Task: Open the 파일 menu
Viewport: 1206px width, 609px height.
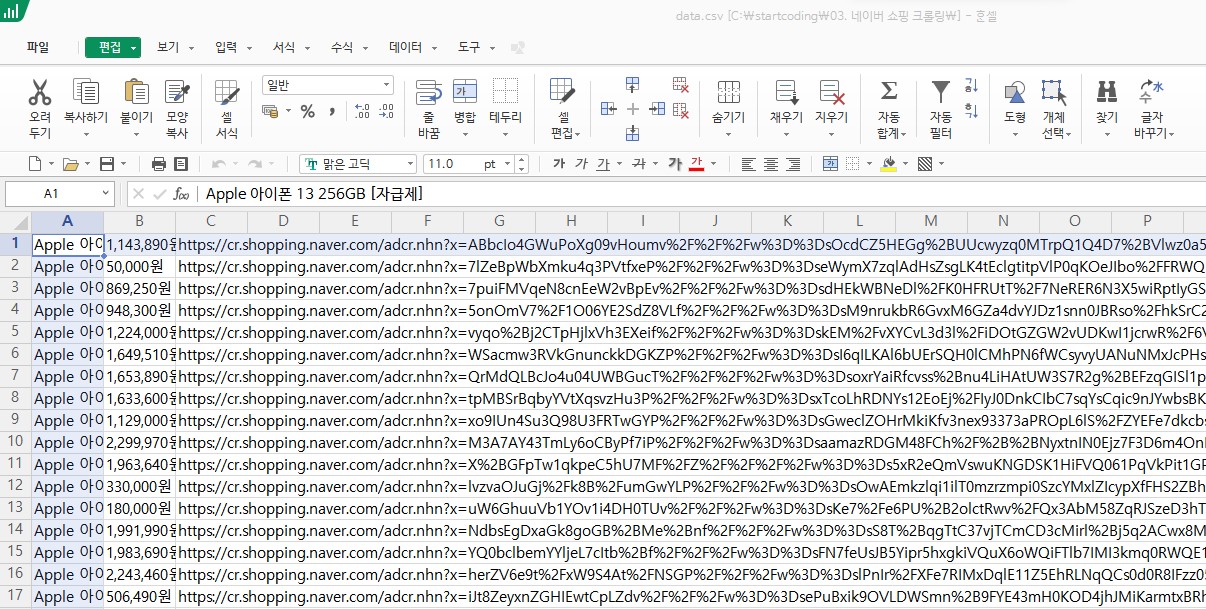Action: pos(38,47)
